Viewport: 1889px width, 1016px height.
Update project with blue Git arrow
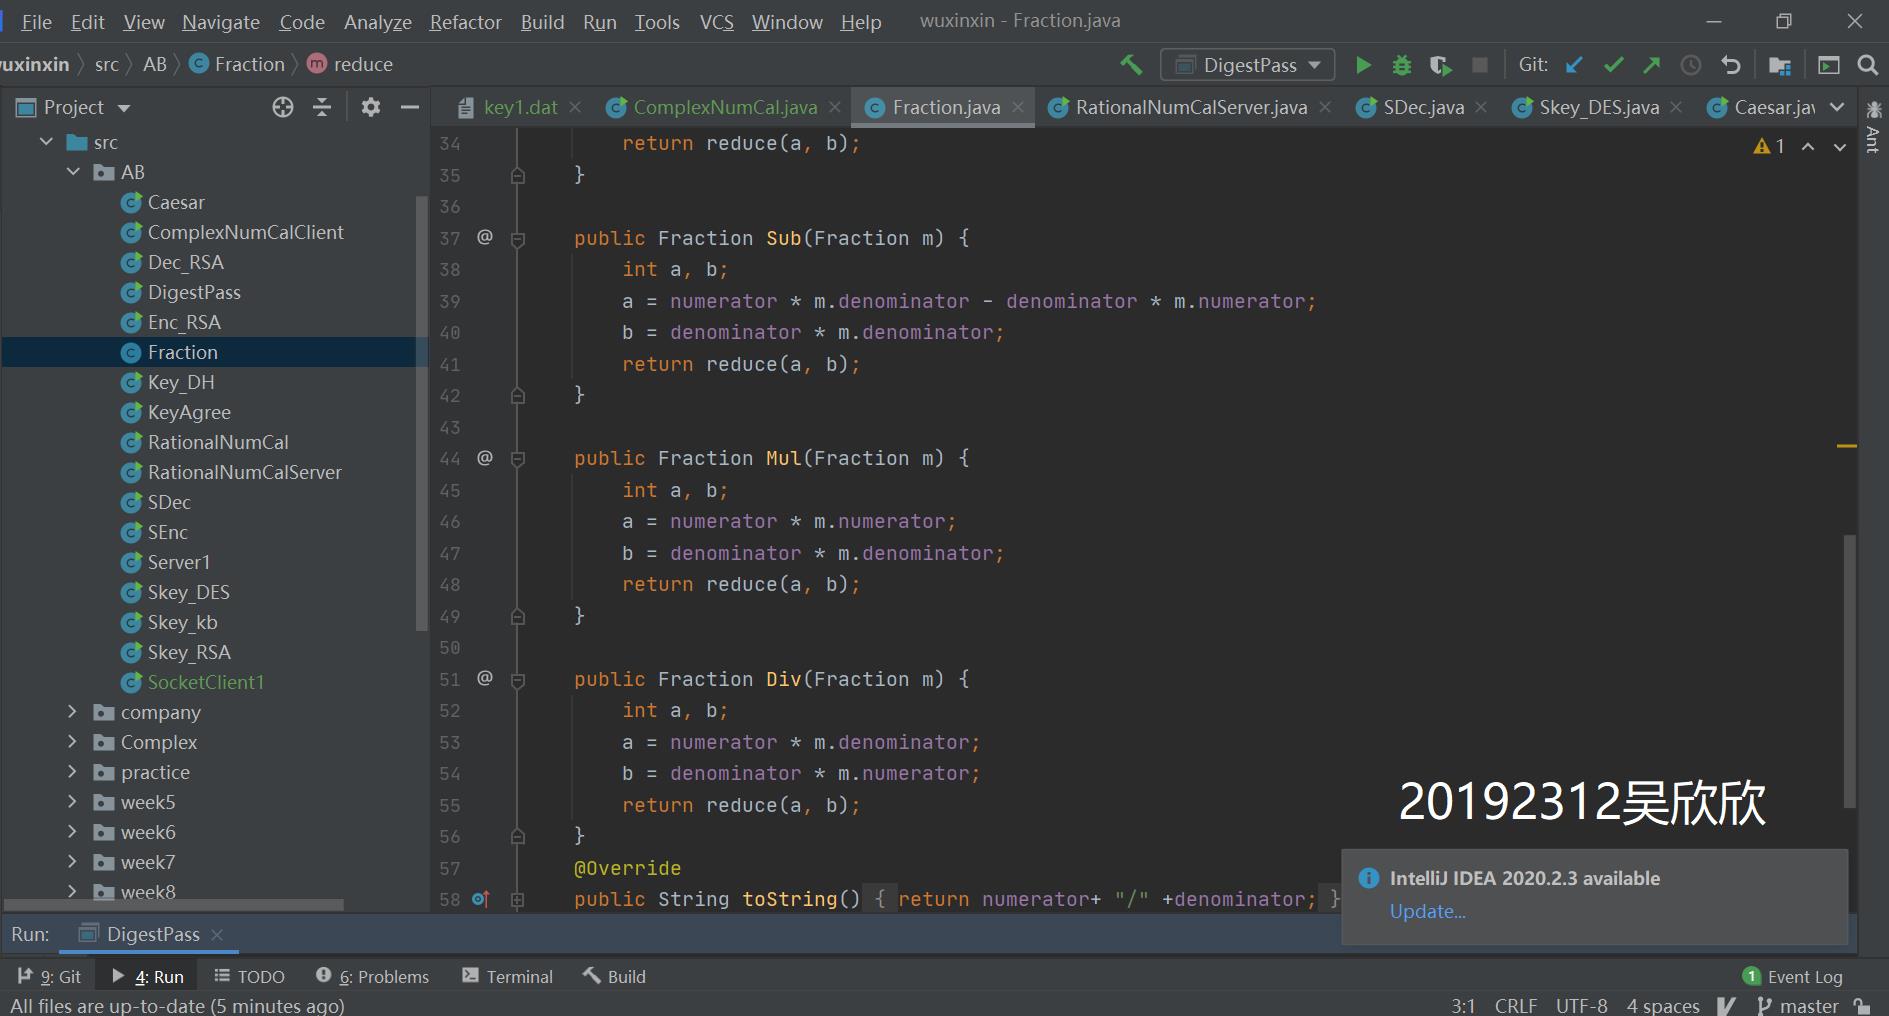(1574, 65)
